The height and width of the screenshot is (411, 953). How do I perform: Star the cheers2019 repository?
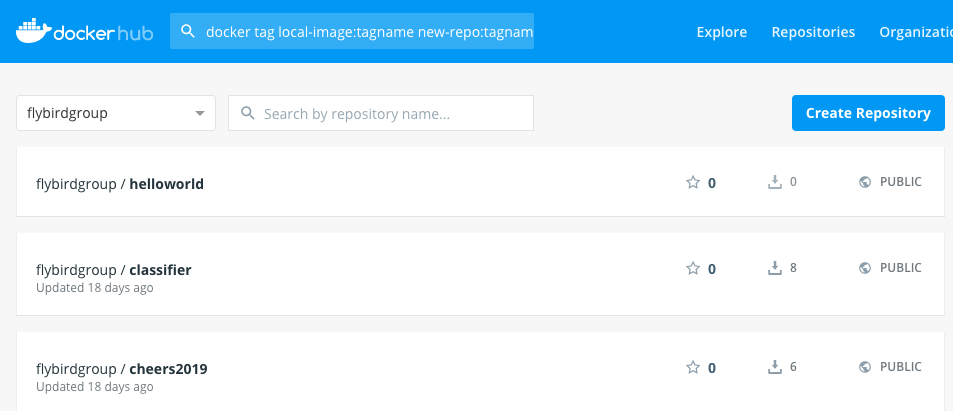click(693, 367)
